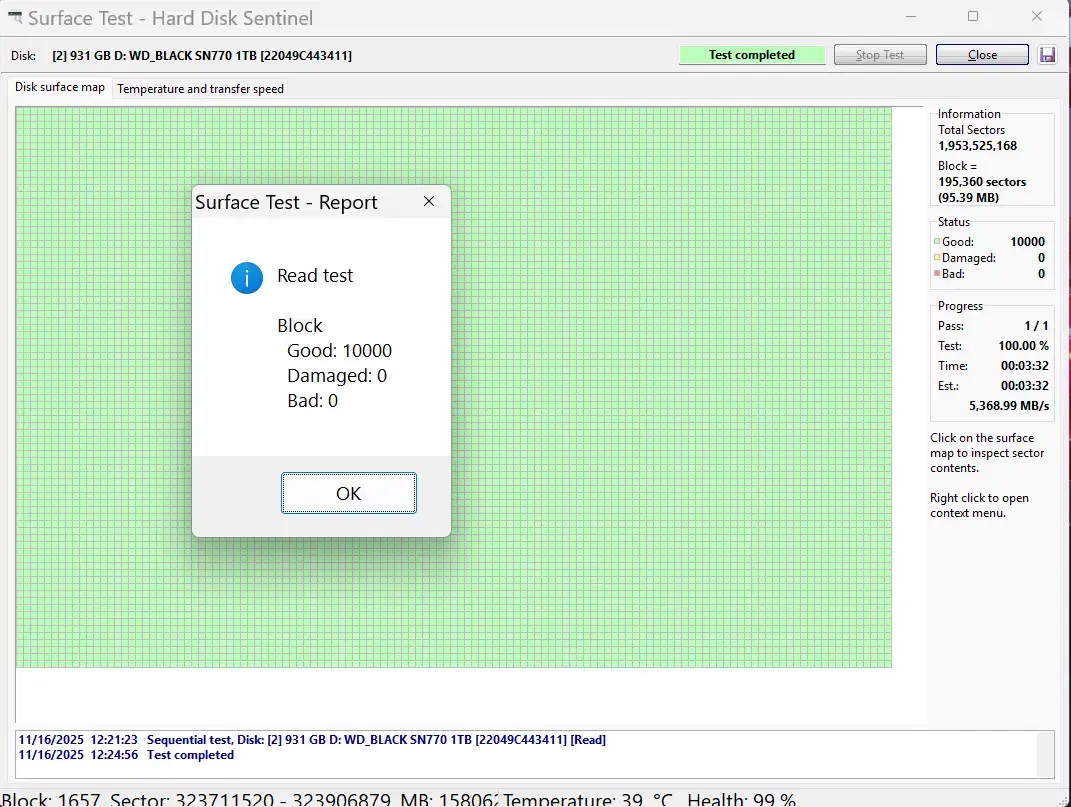Click the yellow Damaged status legend square
Image resolution: width=1071 pixels, height=807 pixels.
[937, 258]
